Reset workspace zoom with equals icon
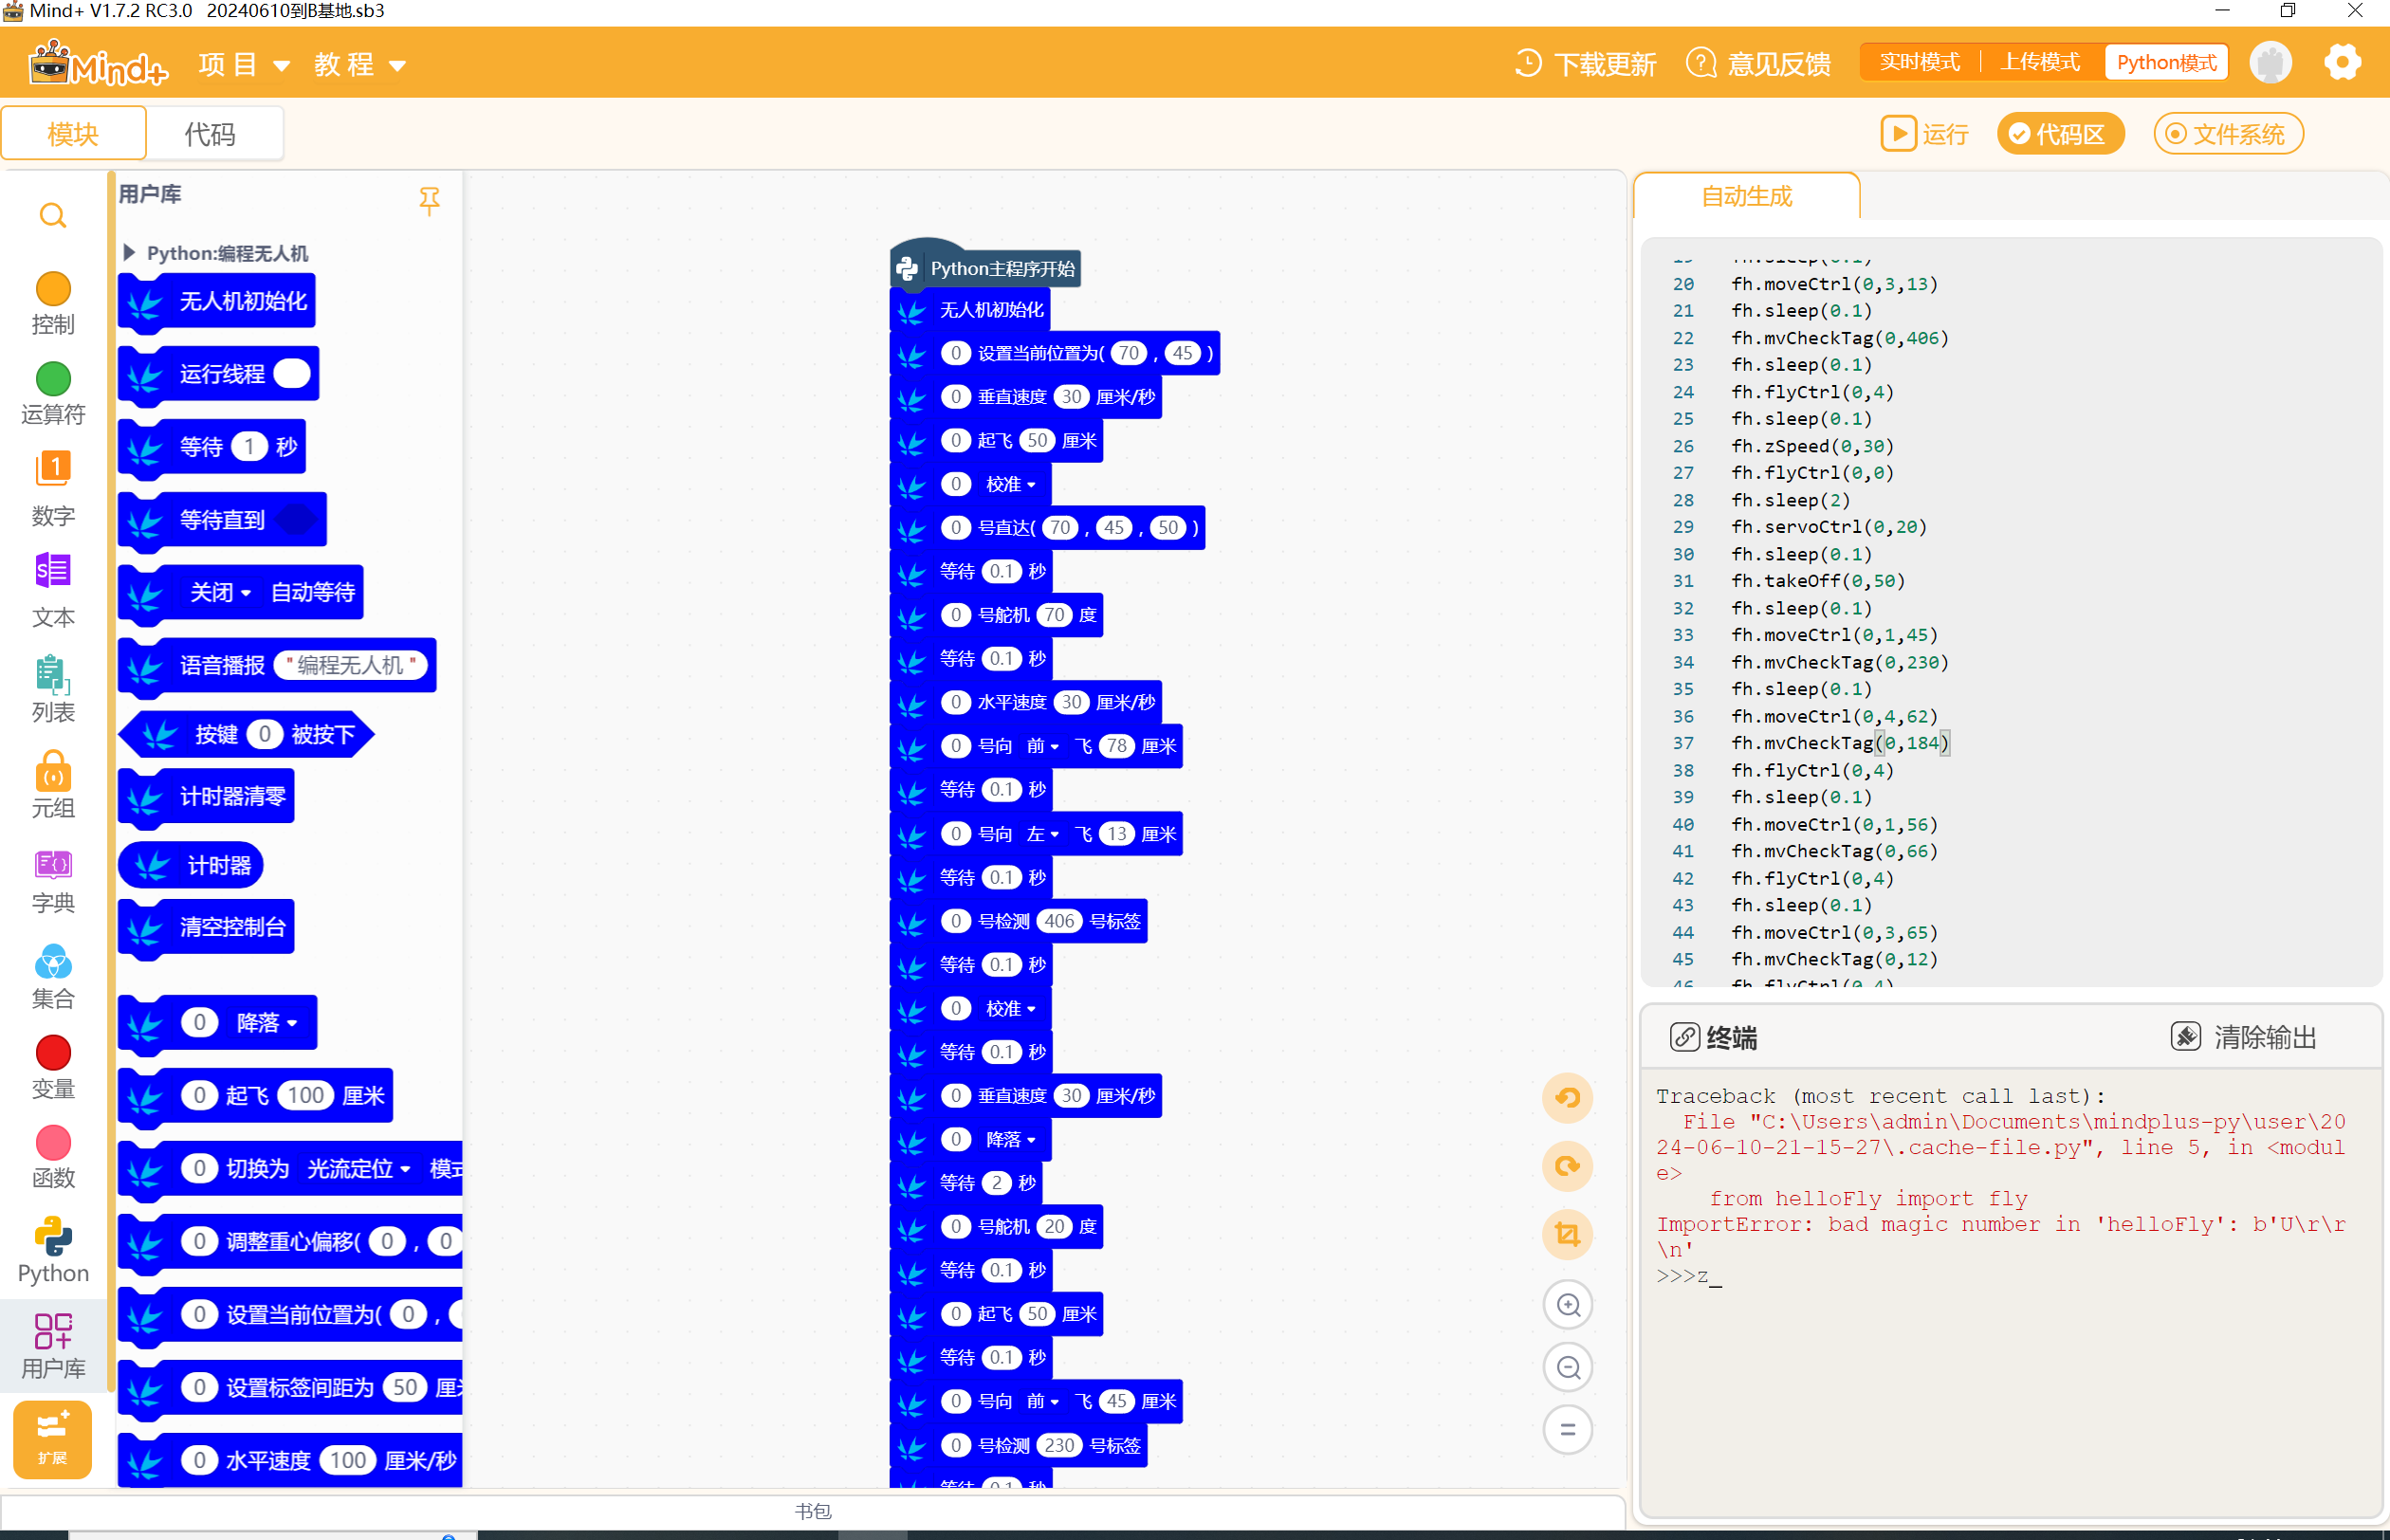2390x1540 pixels. (1568, 1429)
